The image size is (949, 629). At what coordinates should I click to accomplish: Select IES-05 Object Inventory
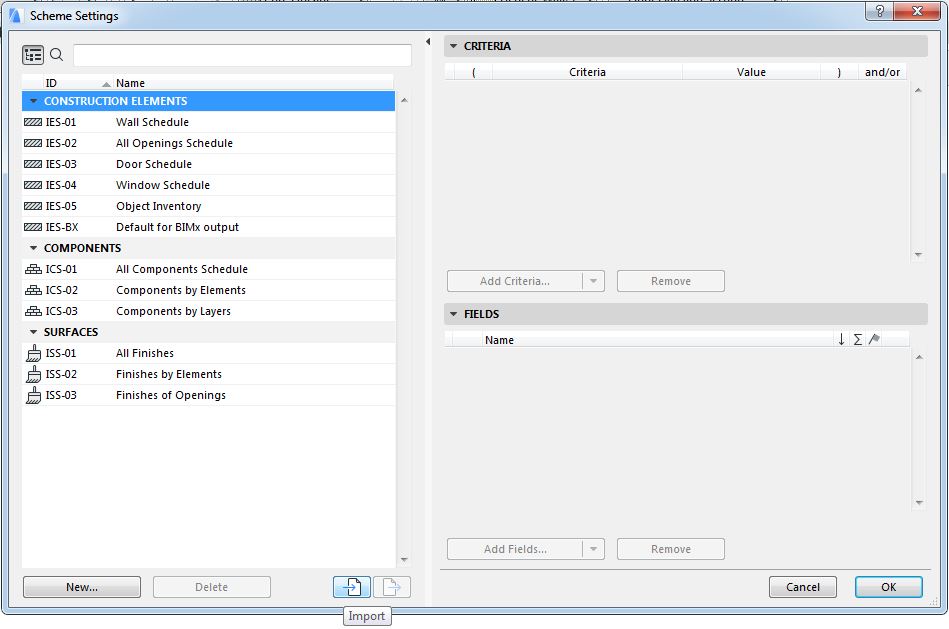click(209, 206)
